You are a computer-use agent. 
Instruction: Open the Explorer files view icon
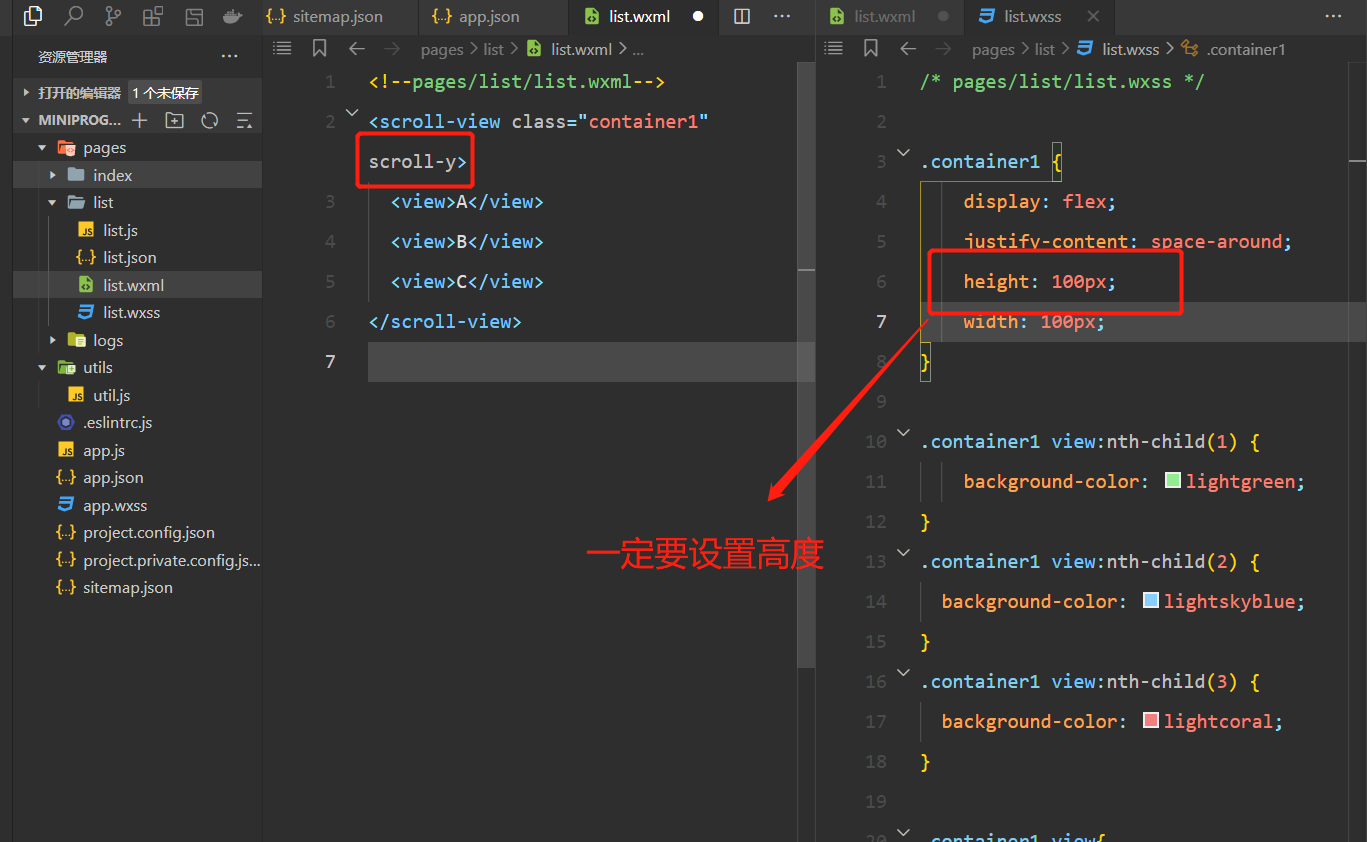[33, 16]
